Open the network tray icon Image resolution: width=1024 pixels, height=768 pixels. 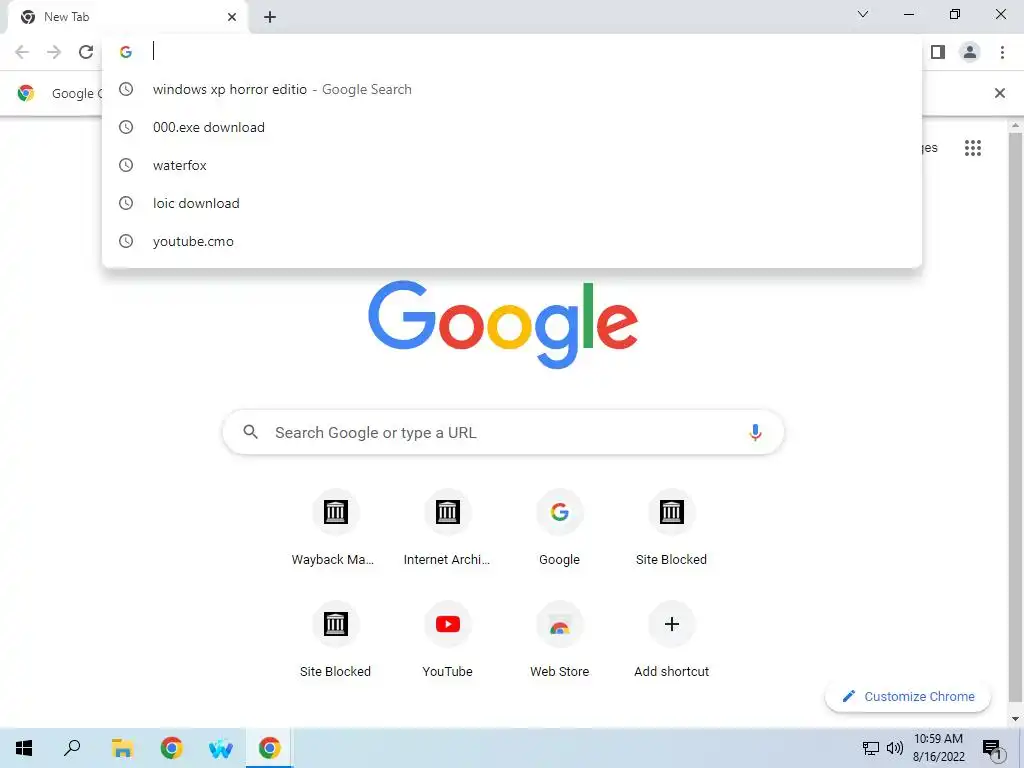(x=871, y=748)
